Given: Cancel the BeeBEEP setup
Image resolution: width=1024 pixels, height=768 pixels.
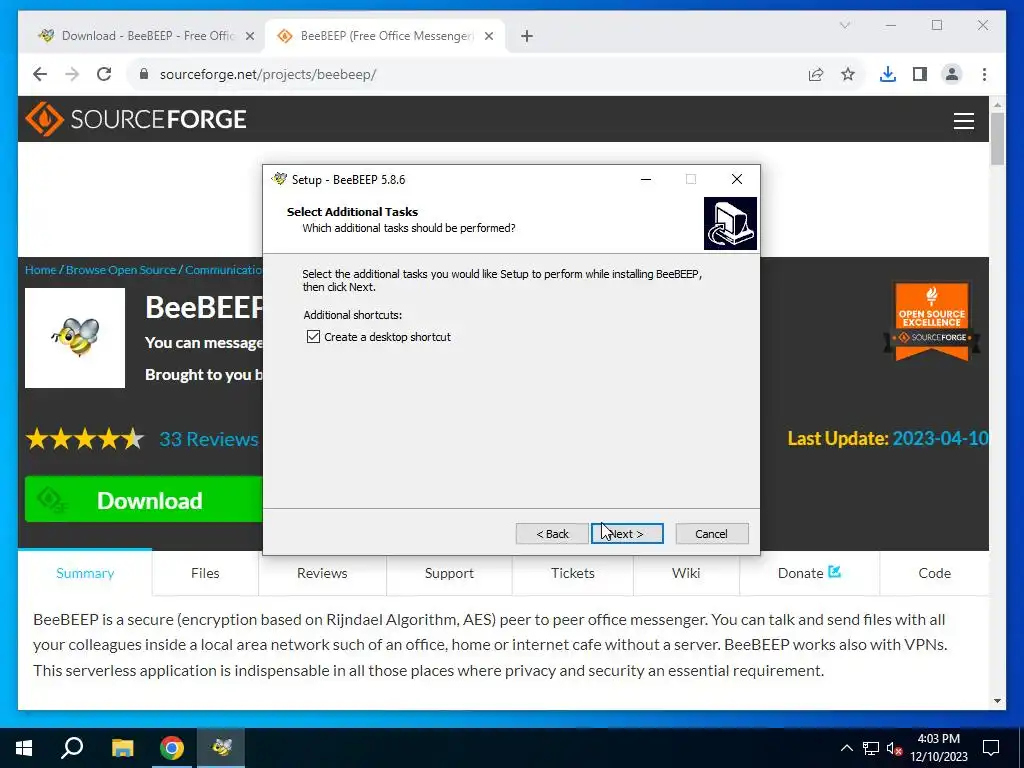Looking at the screenshot, I should tap(711, 534).
